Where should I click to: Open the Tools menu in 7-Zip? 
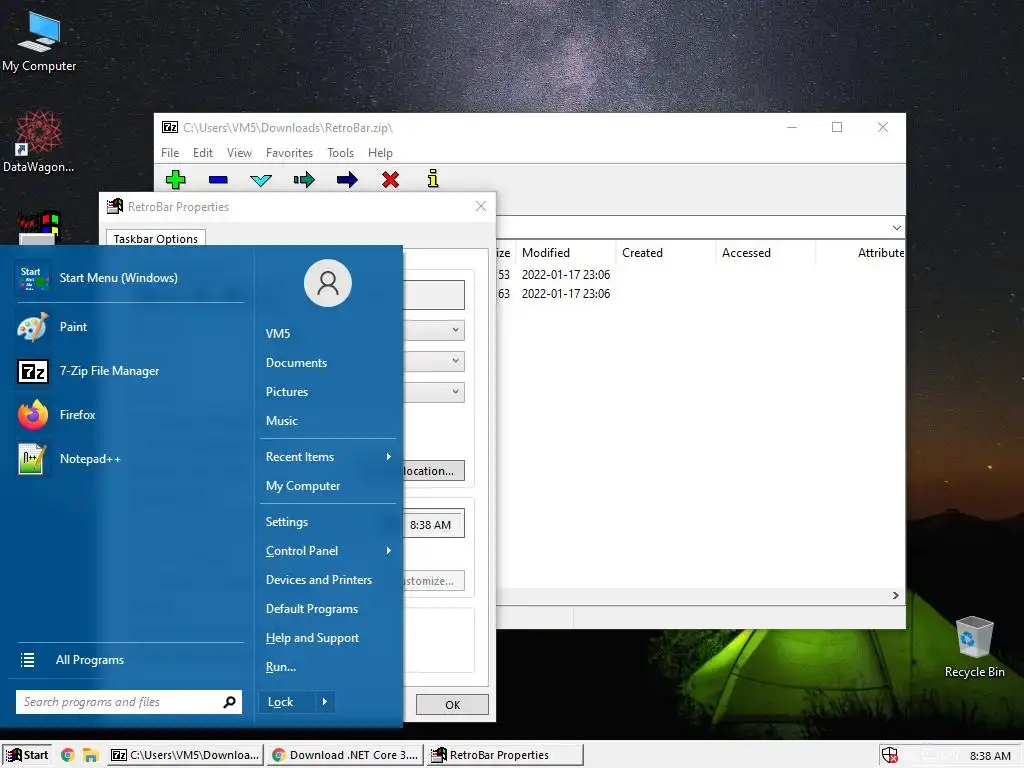[340, 153]
